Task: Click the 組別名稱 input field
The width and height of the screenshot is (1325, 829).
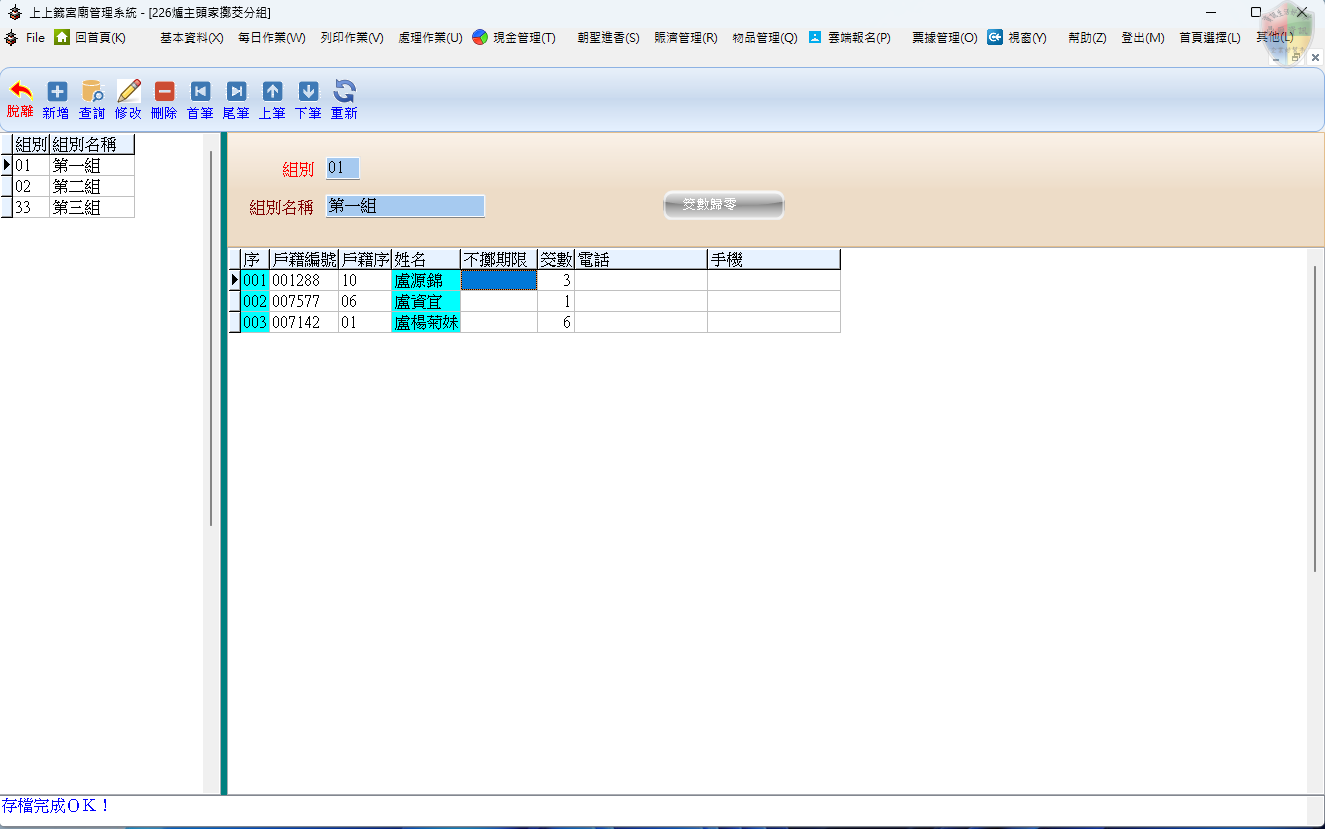Action: (405, 206)
